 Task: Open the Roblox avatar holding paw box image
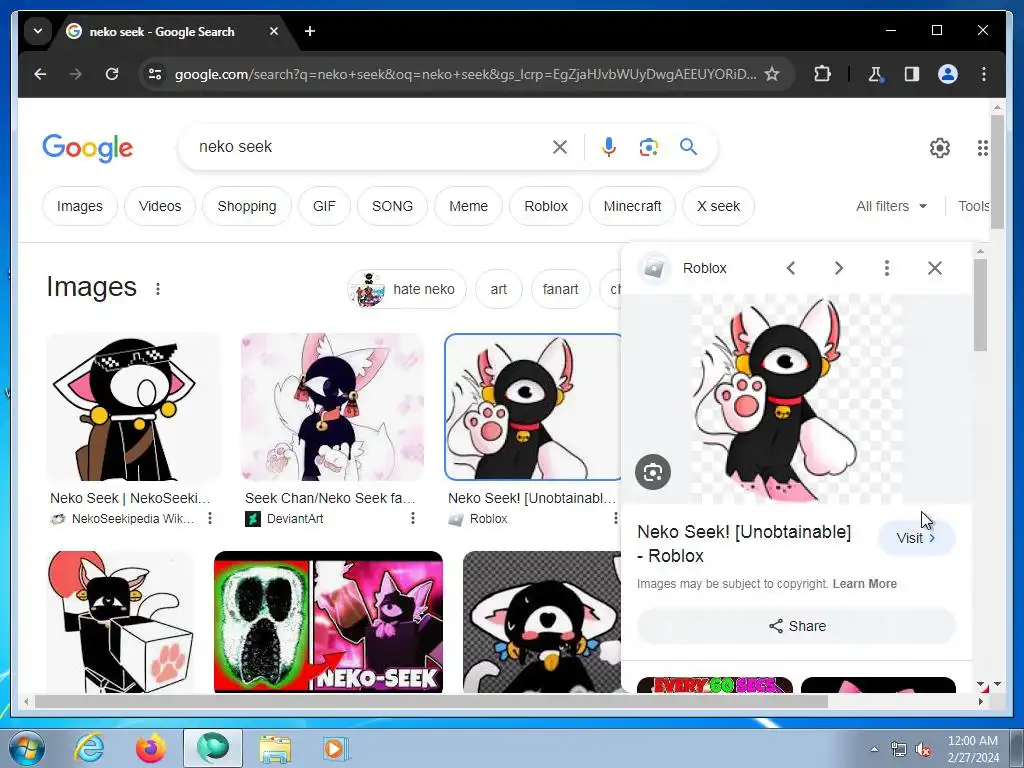pyautogui.click(x=120, y=622)
